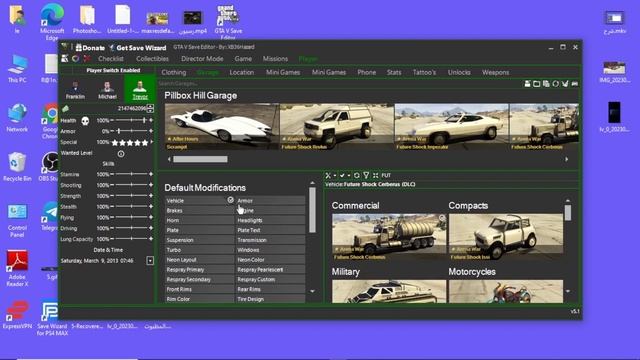The image size is (640, 360).
Task: Click the expand arrows icon in vehicle toolbar
Action: (x=376, y=176)
